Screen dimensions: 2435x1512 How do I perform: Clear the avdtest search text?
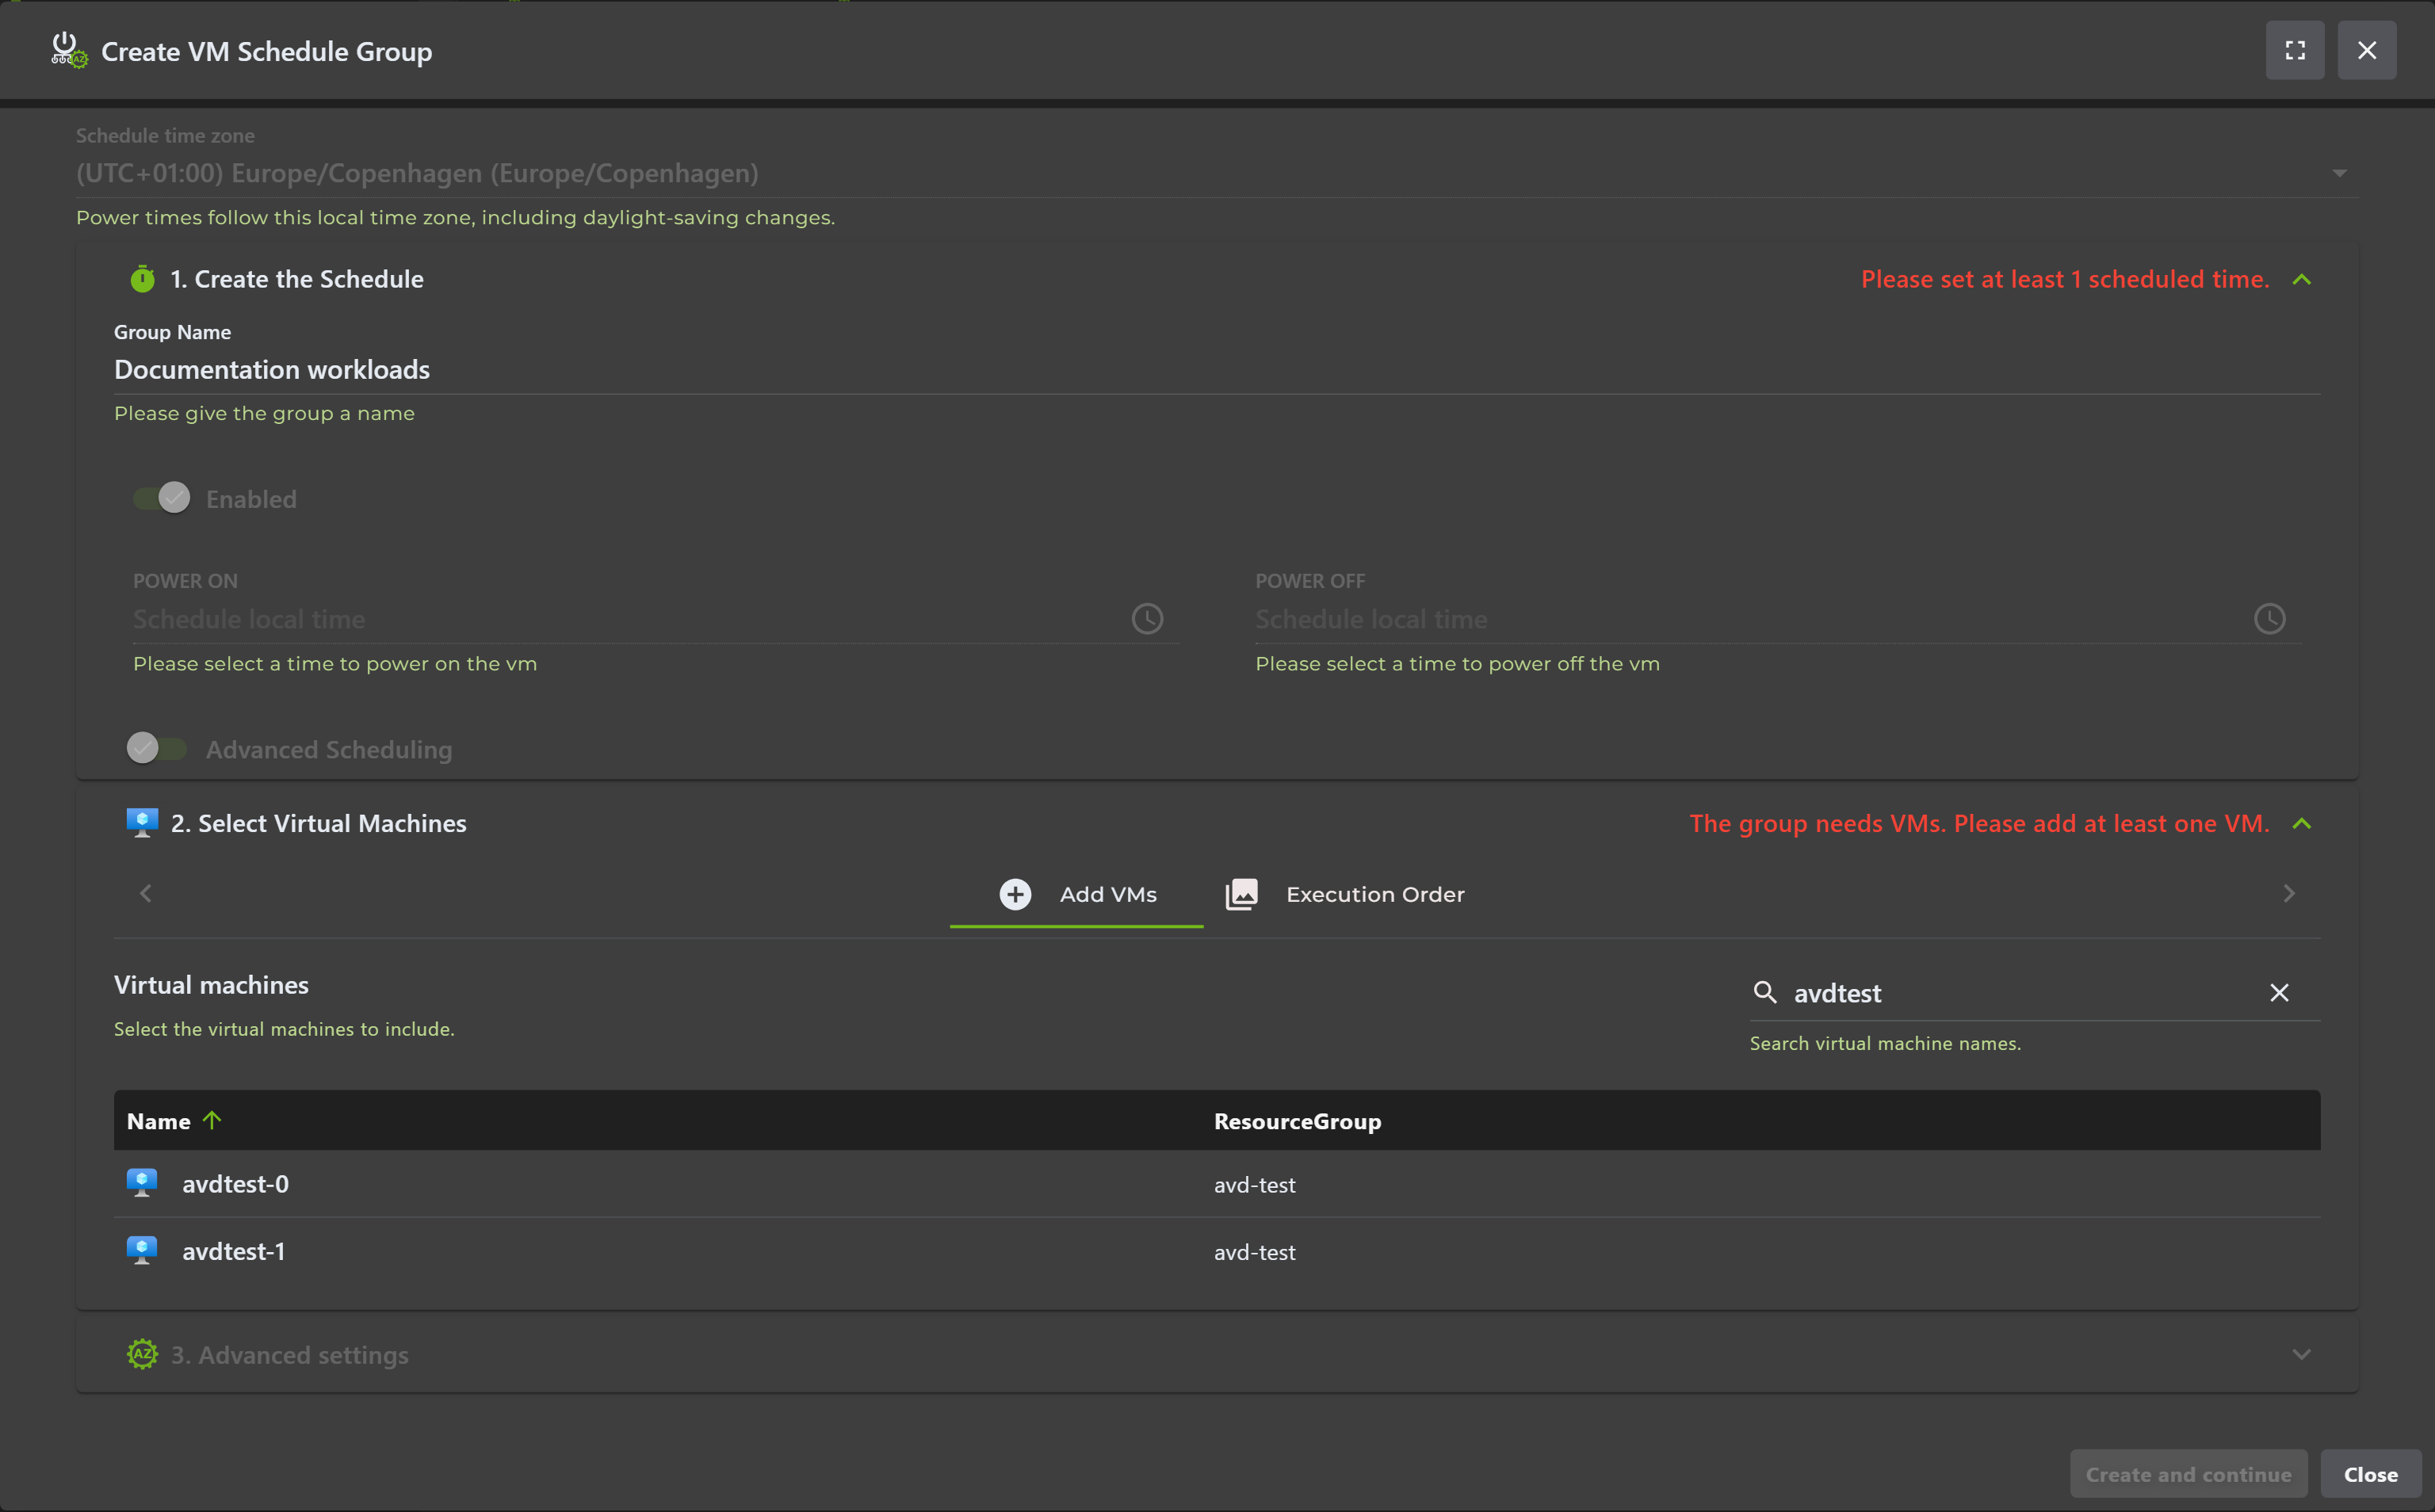point(2279,992)
